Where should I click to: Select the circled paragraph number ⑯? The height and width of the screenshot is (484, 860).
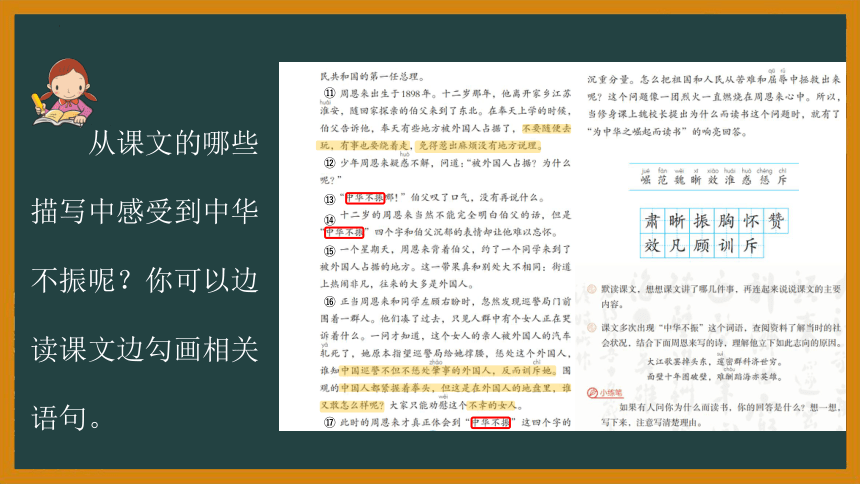click(x=329, y=302)
